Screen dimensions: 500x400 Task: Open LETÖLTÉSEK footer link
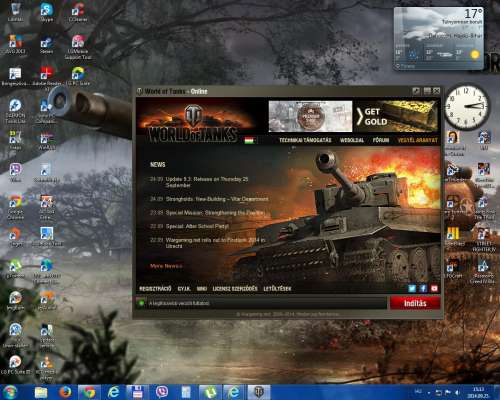pyautogui.click(x=277, y=289)
